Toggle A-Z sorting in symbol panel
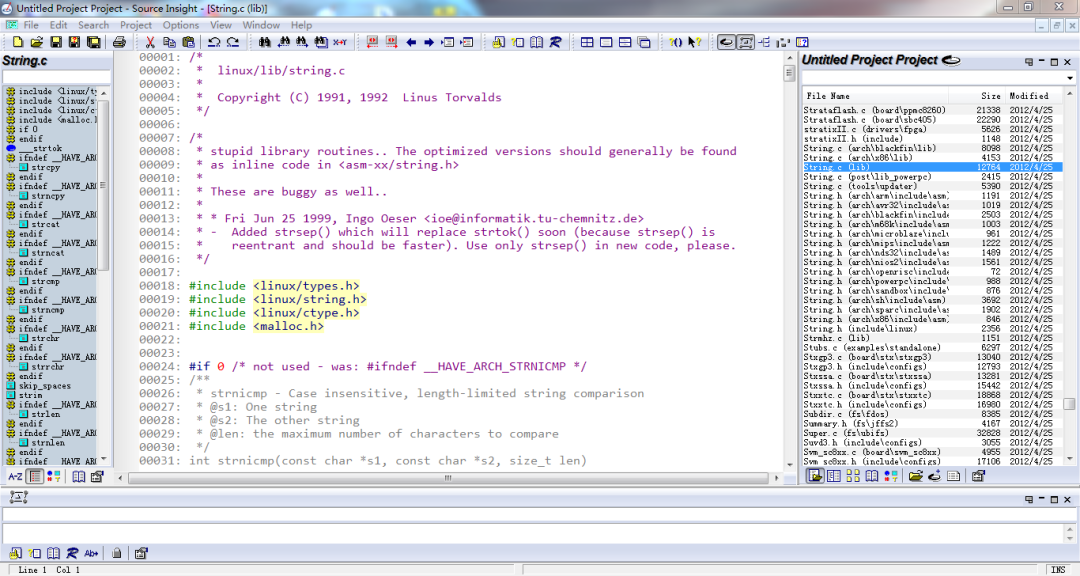1080x576 pixels. (15, 477)
